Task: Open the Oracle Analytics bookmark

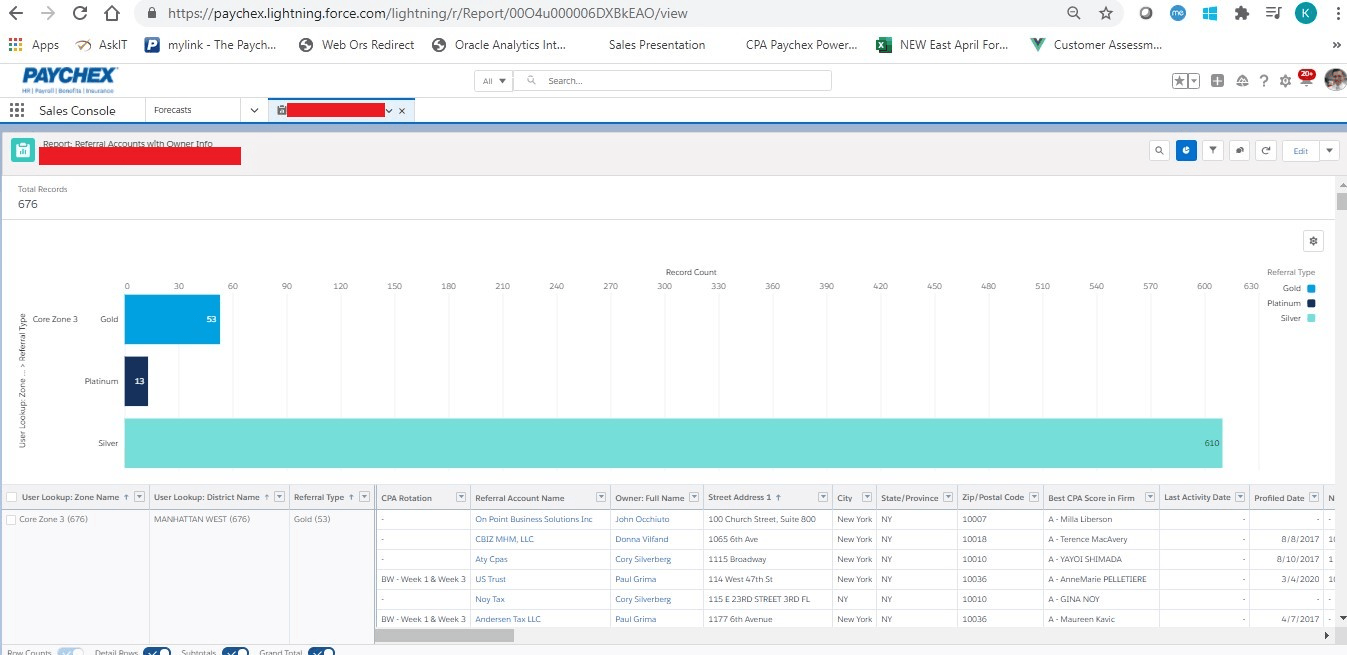Action: pyautogui.click(x=499, y=45)
